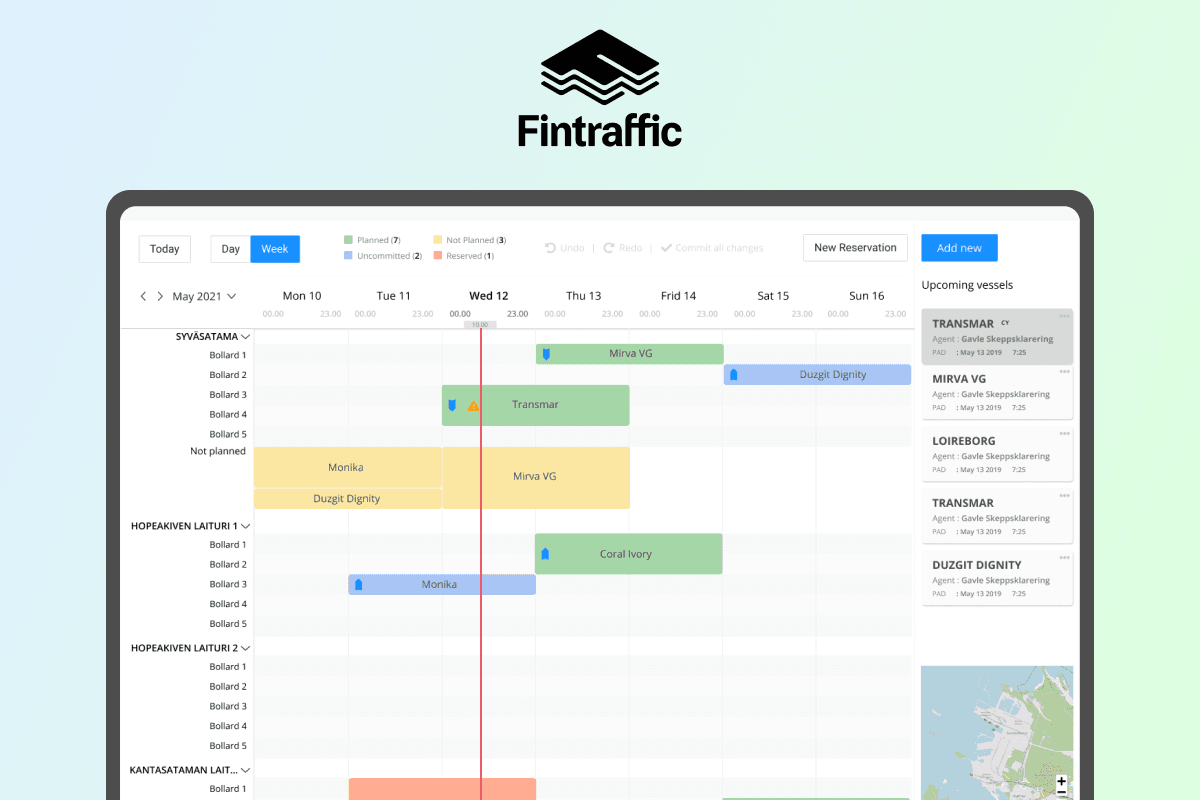
Task: Click the Thu 13 day header
Action: coord(583,296)
